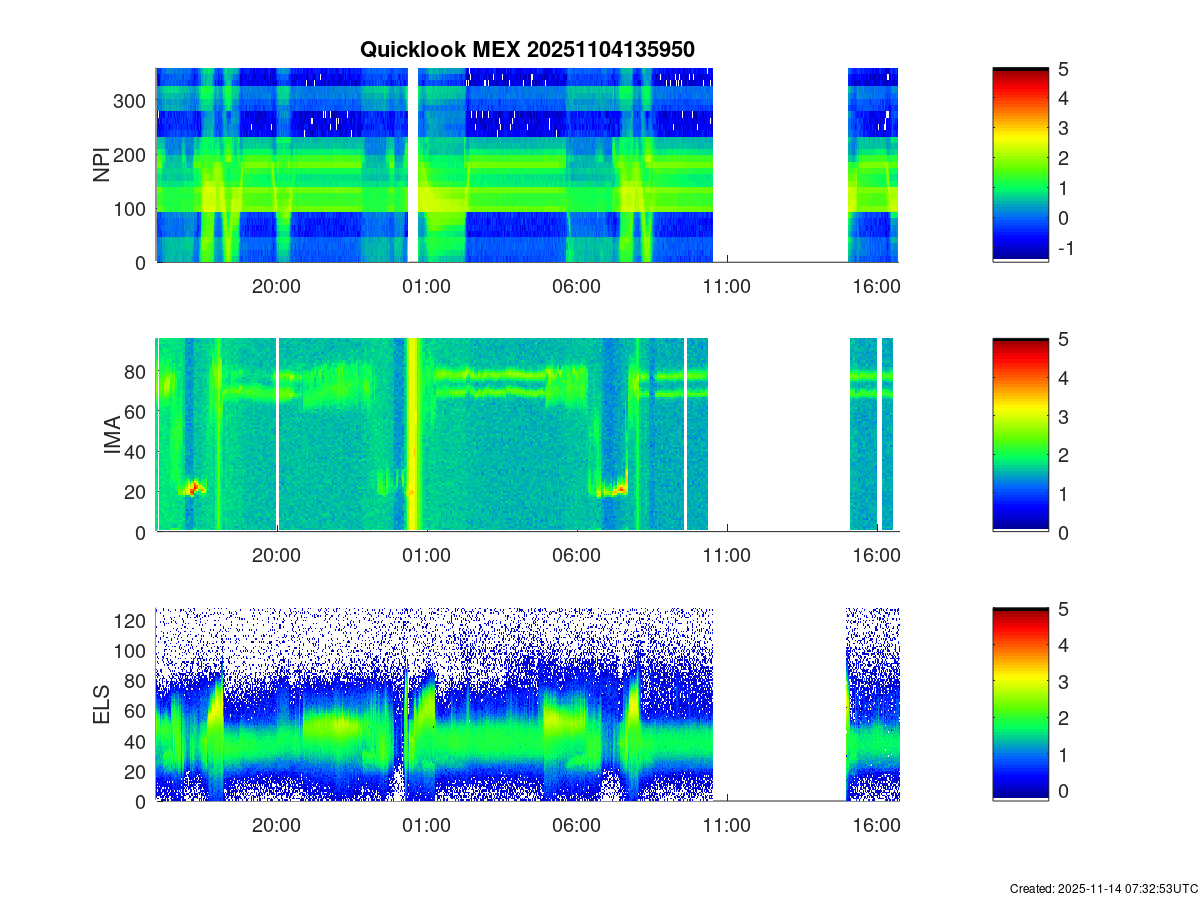The image size is (1200, 900).
Task: Click the 11:00 tick under ELS plot
Action: pos(727,826)
